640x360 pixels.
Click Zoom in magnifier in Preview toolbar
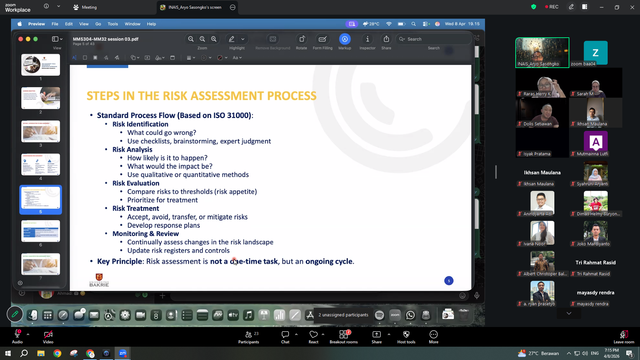[x=213, y=39]
